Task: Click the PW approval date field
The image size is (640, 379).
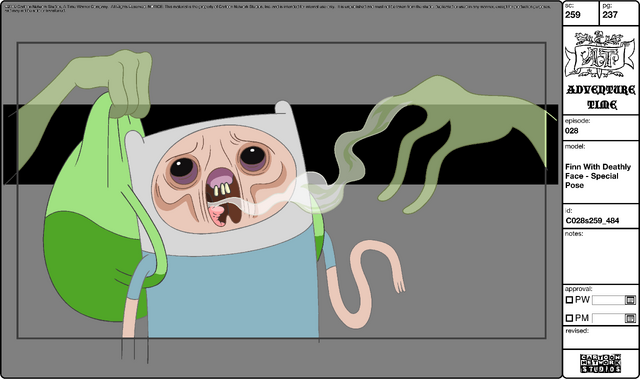Action: 608,300
